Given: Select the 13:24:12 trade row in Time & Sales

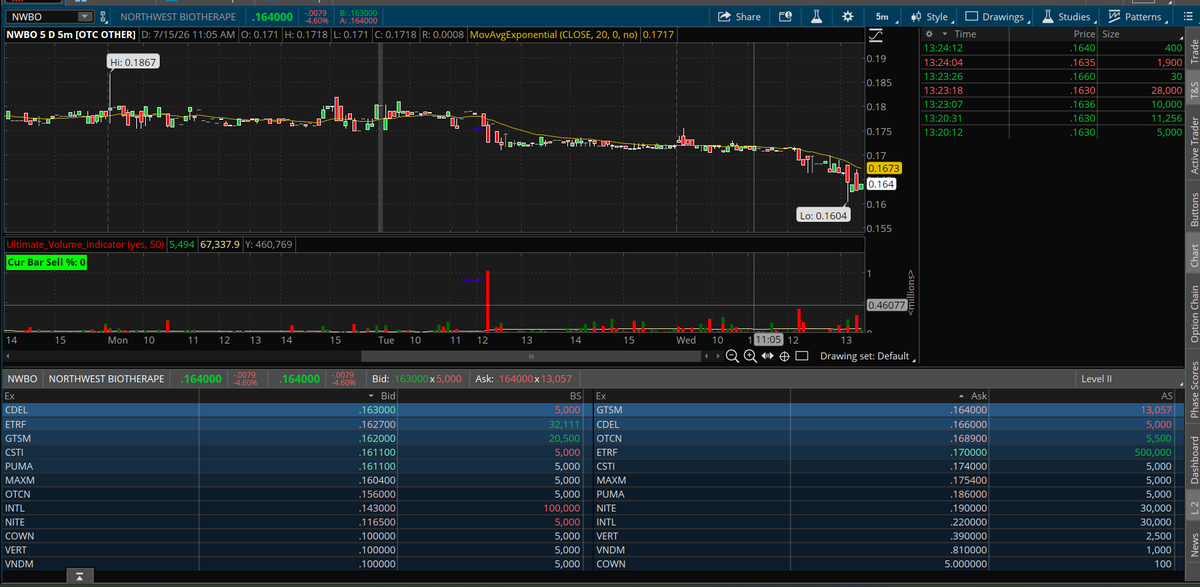Looking at the screenshot, I should (1053, 47).
